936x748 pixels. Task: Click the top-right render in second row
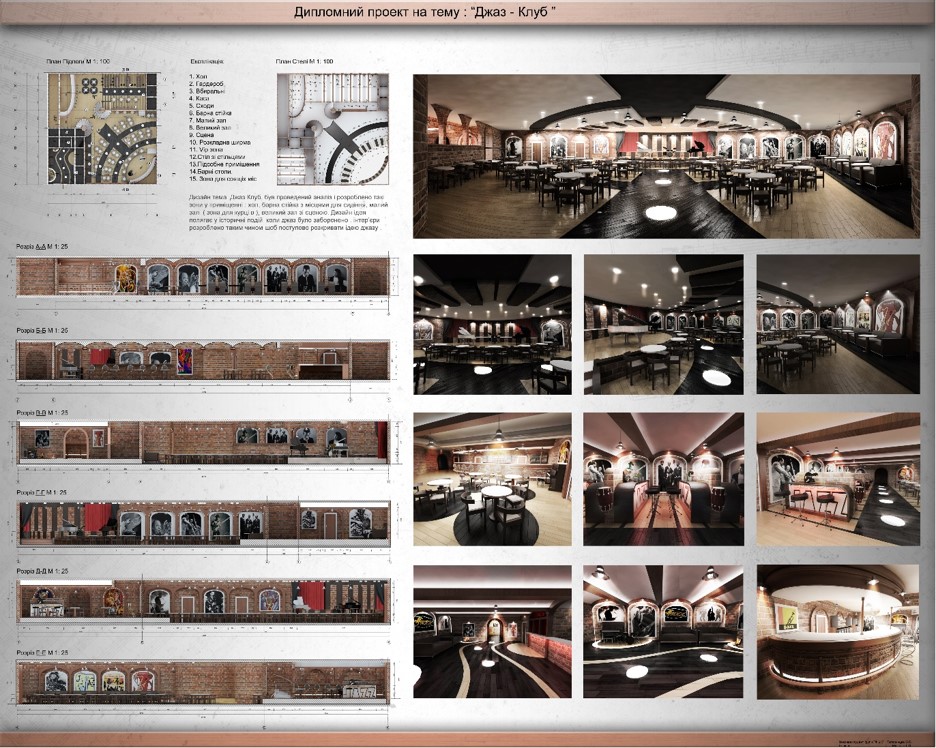pos(838,323)
